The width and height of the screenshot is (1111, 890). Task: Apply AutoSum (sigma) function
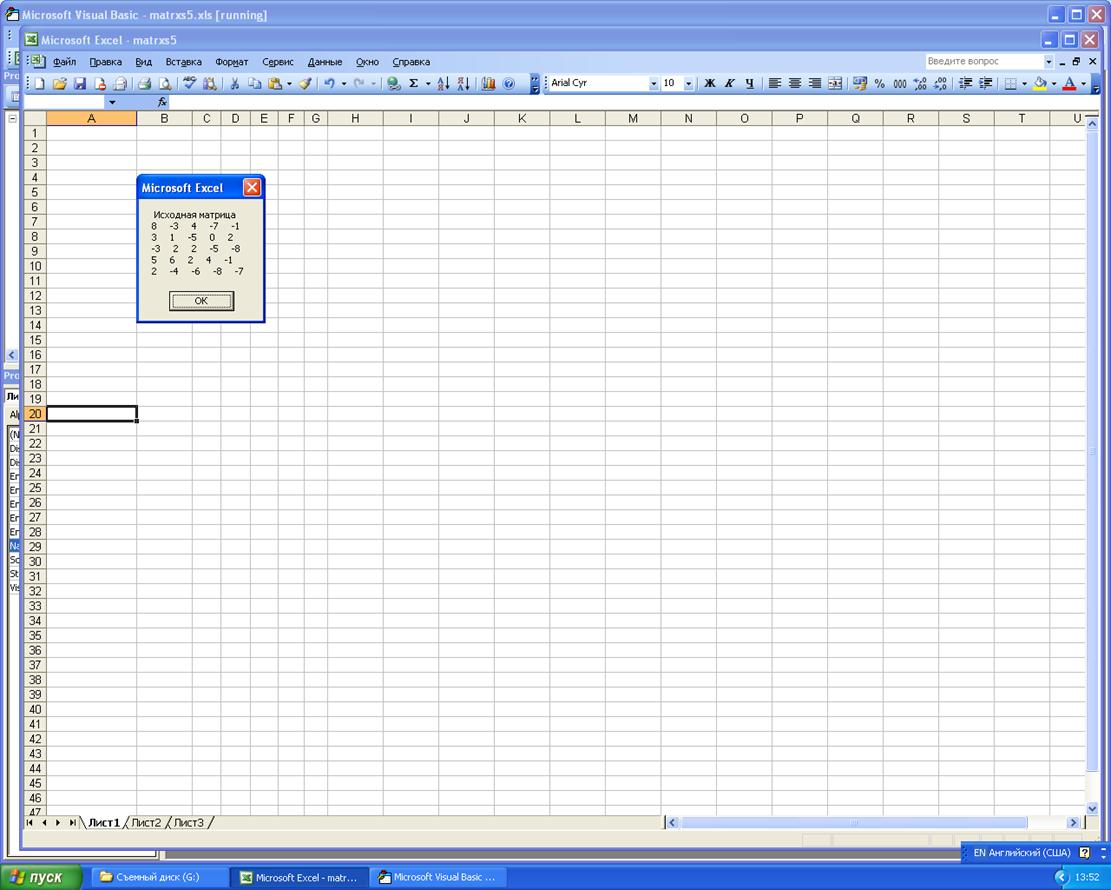click(x=414, y=84)
